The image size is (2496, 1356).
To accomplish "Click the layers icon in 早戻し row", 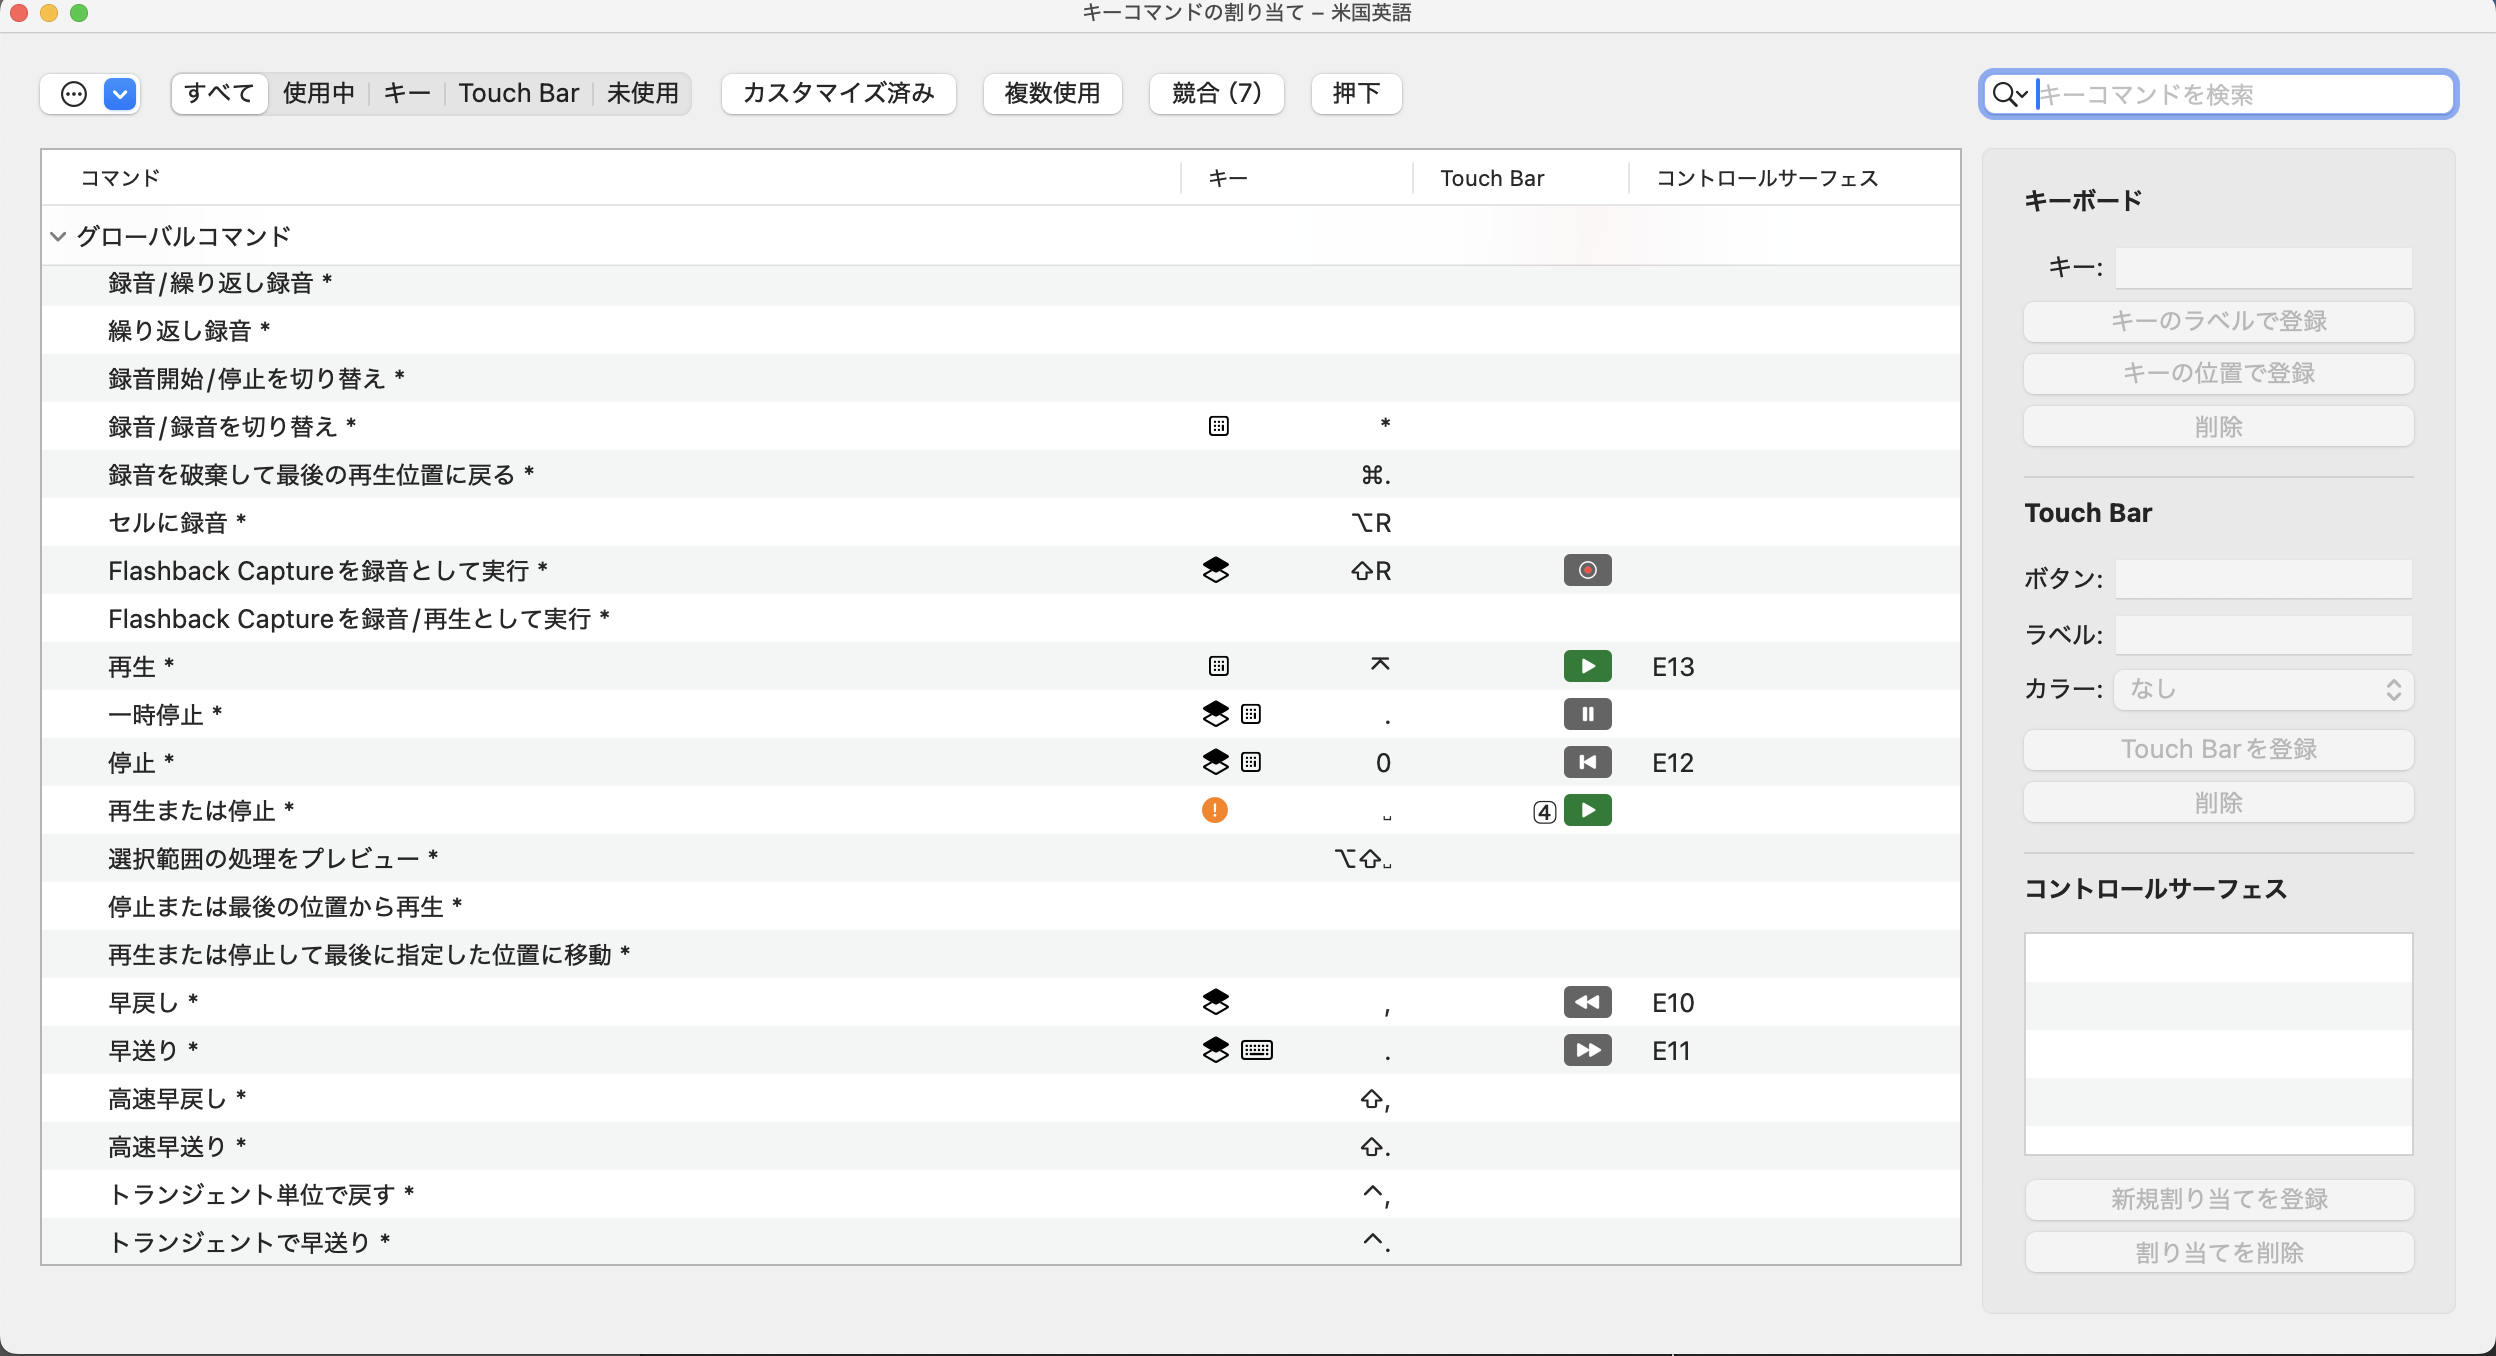I will [x=1215, y=1002].
